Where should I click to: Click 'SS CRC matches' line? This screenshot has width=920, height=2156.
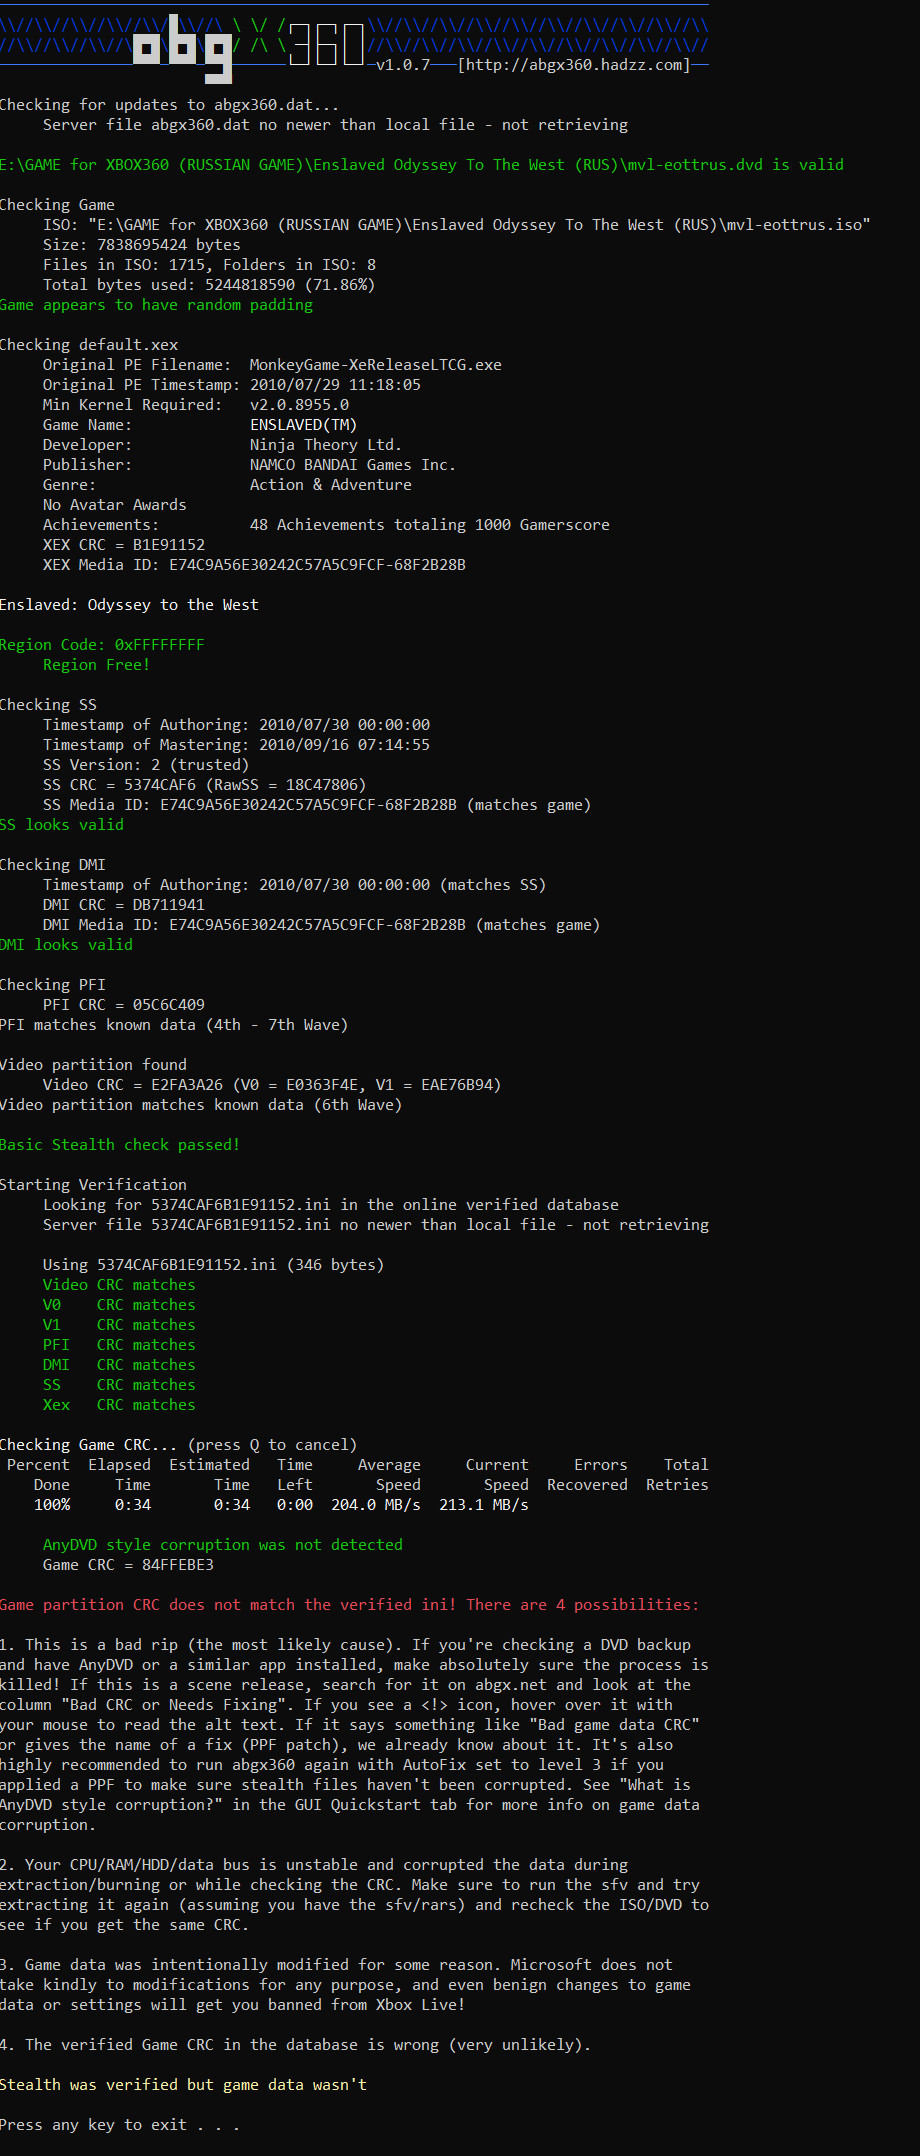coord(119,1385)
